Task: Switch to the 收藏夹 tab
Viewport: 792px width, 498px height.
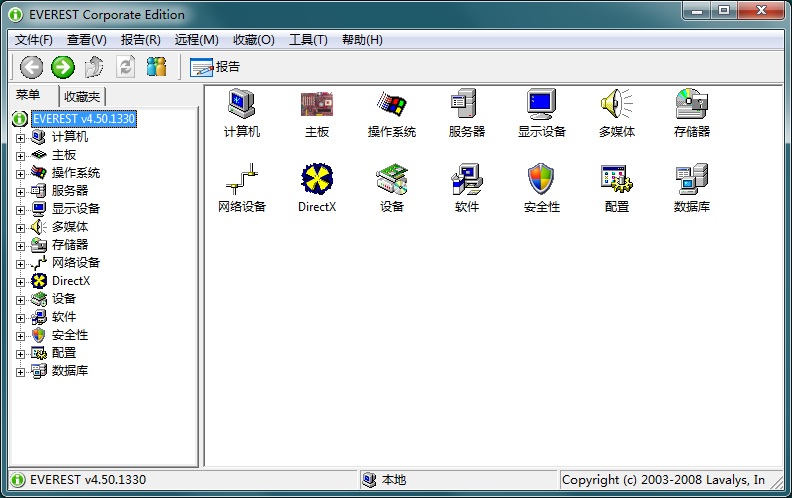Action: [82, 96]
